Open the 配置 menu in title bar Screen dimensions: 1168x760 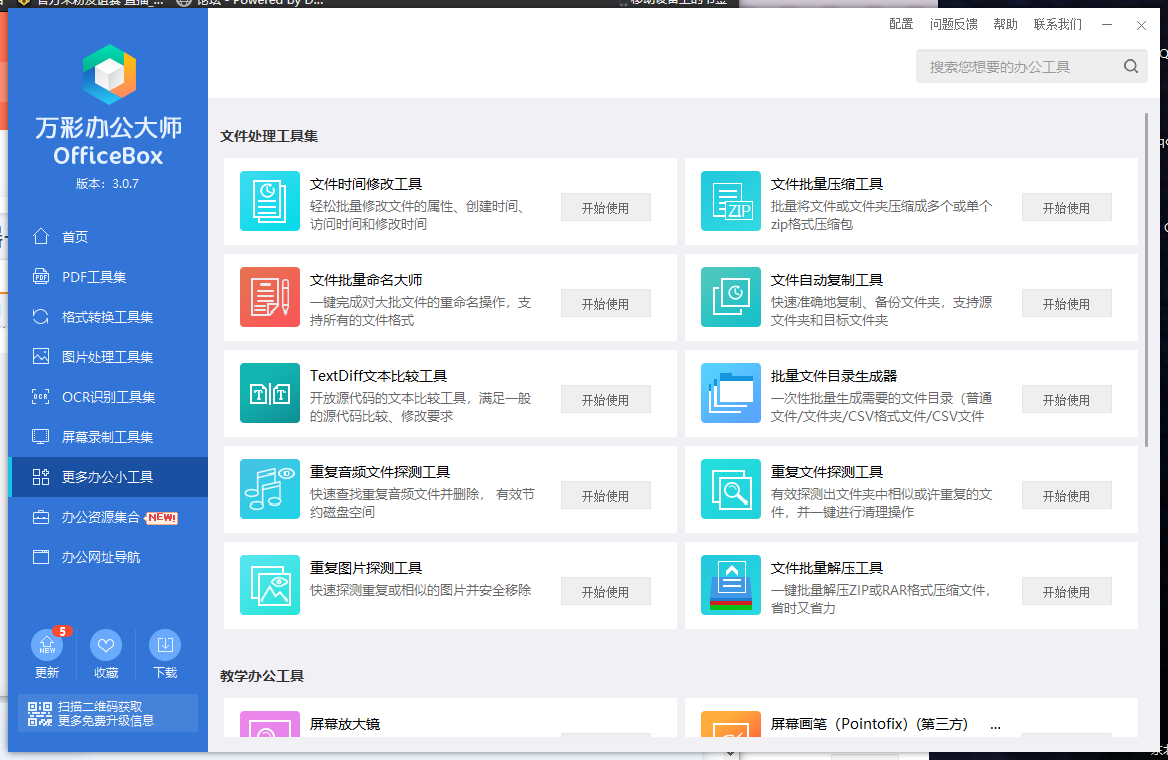901,24
